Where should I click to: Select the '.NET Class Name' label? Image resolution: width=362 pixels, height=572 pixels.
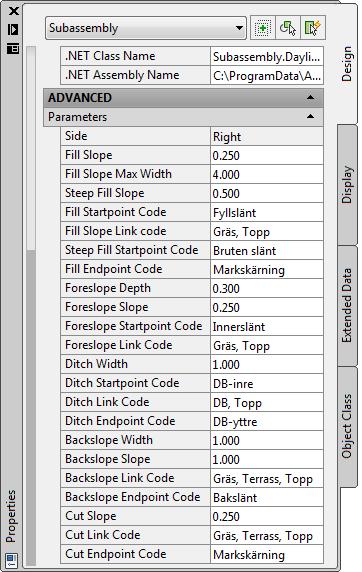[x=110, y=55]
